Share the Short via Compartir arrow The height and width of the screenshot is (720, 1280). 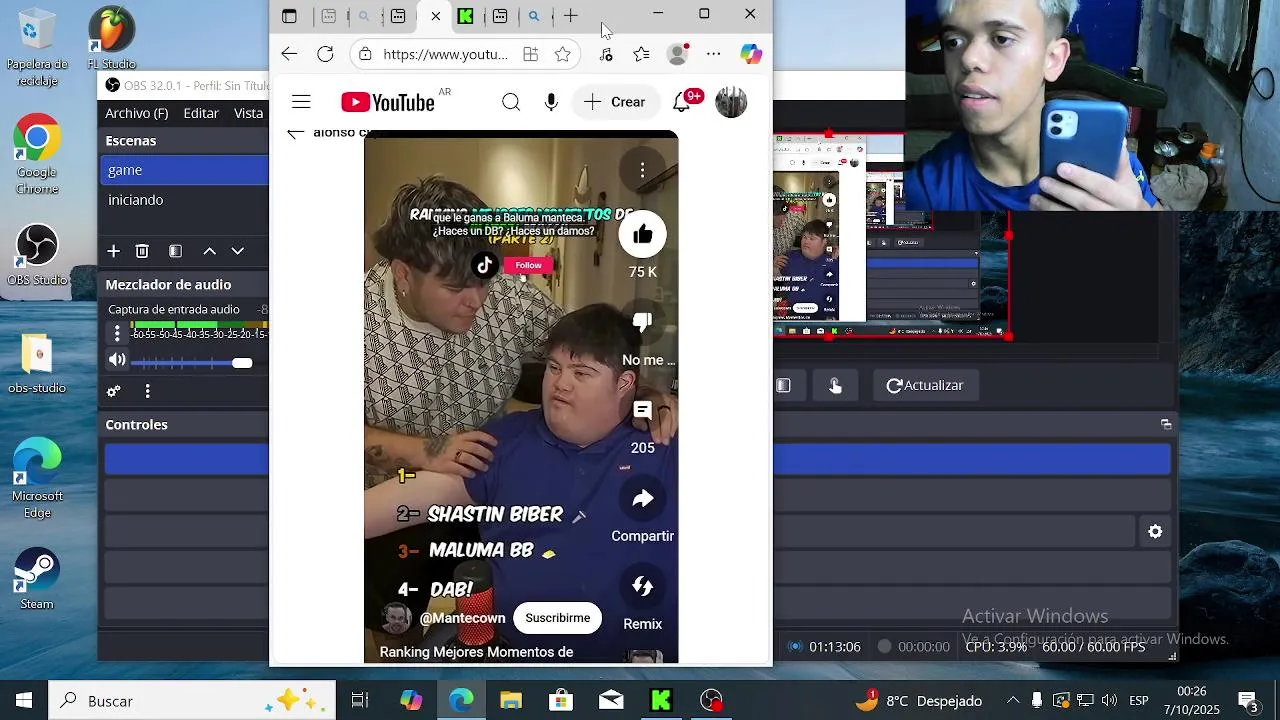coord(643,498)
